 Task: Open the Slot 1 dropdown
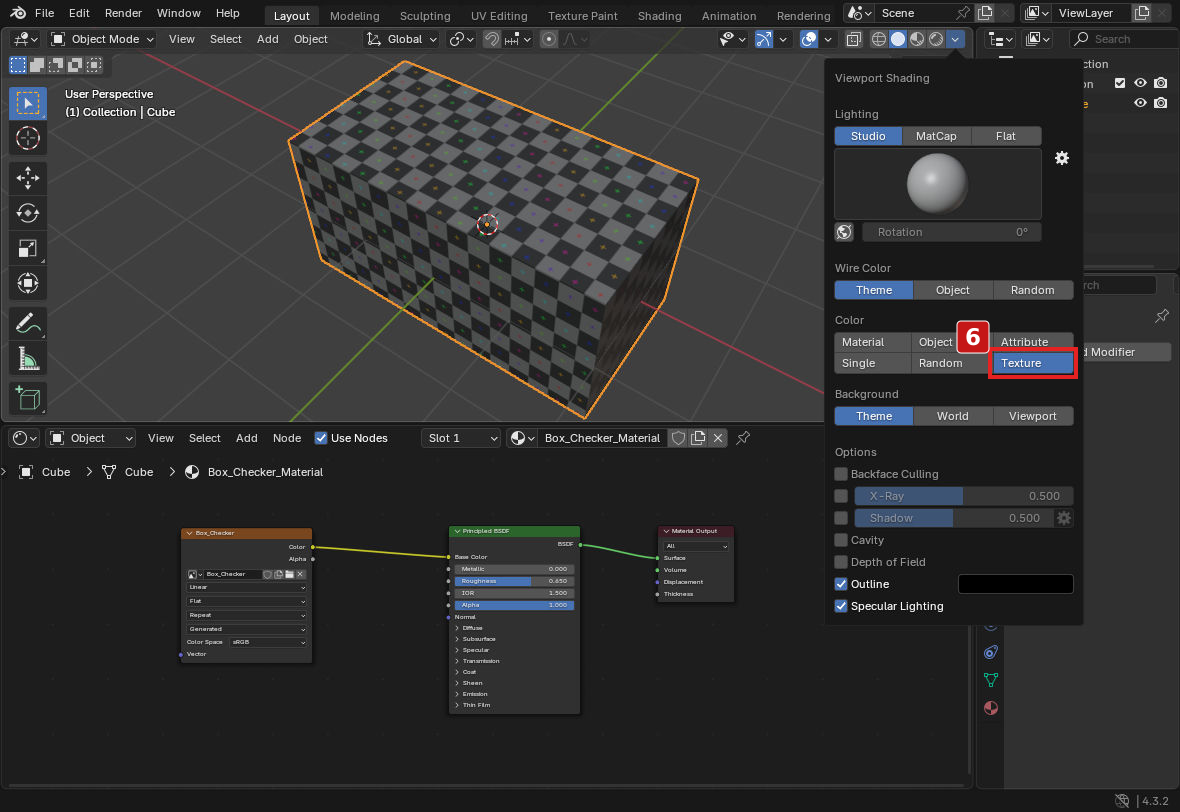[x=461, y=438]
